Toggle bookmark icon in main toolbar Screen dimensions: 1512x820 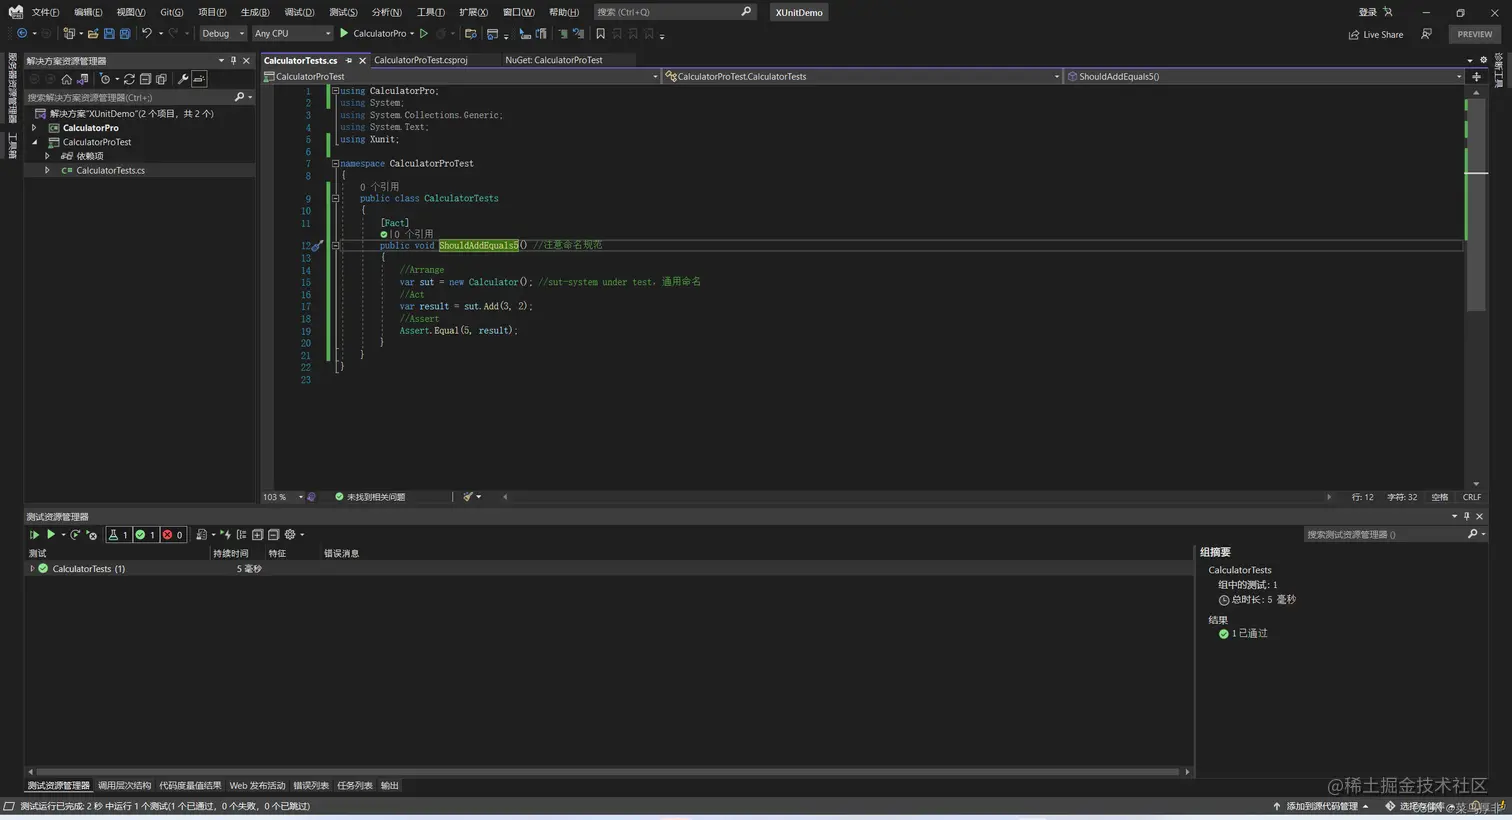pos(600,33)
